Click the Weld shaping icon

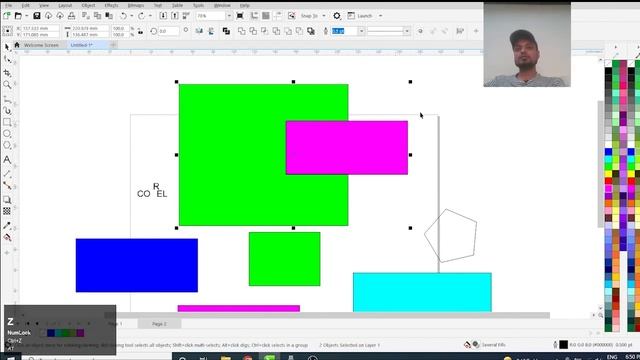[x=242, y=31]
